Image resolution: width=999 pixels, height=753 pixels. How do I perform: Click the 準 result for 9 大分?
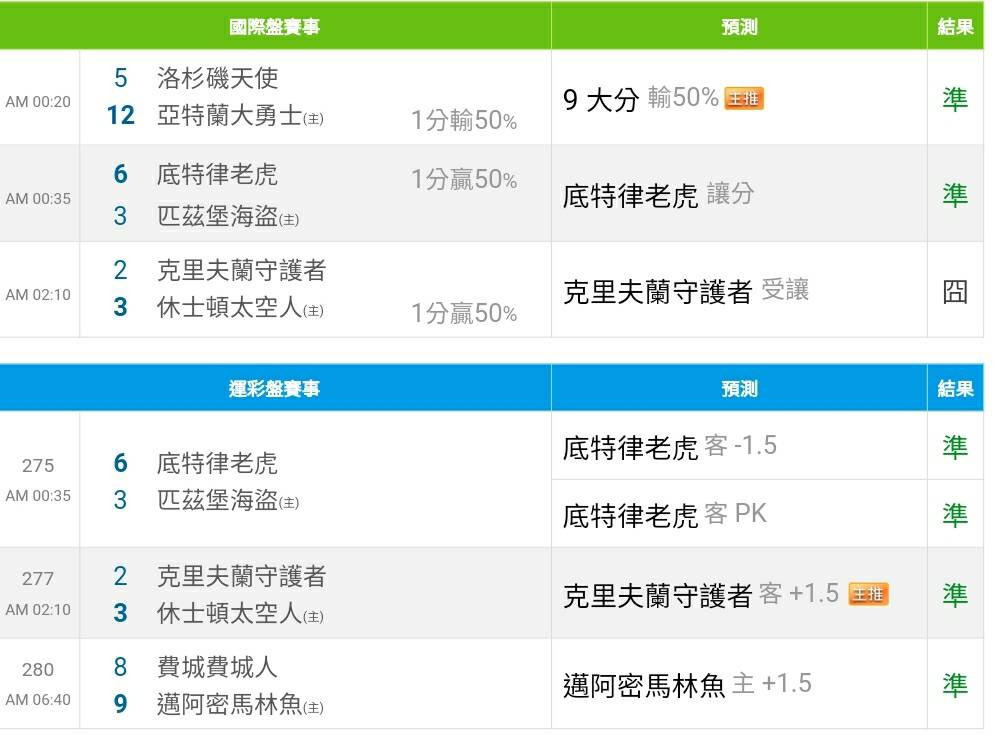pos(955,99)
